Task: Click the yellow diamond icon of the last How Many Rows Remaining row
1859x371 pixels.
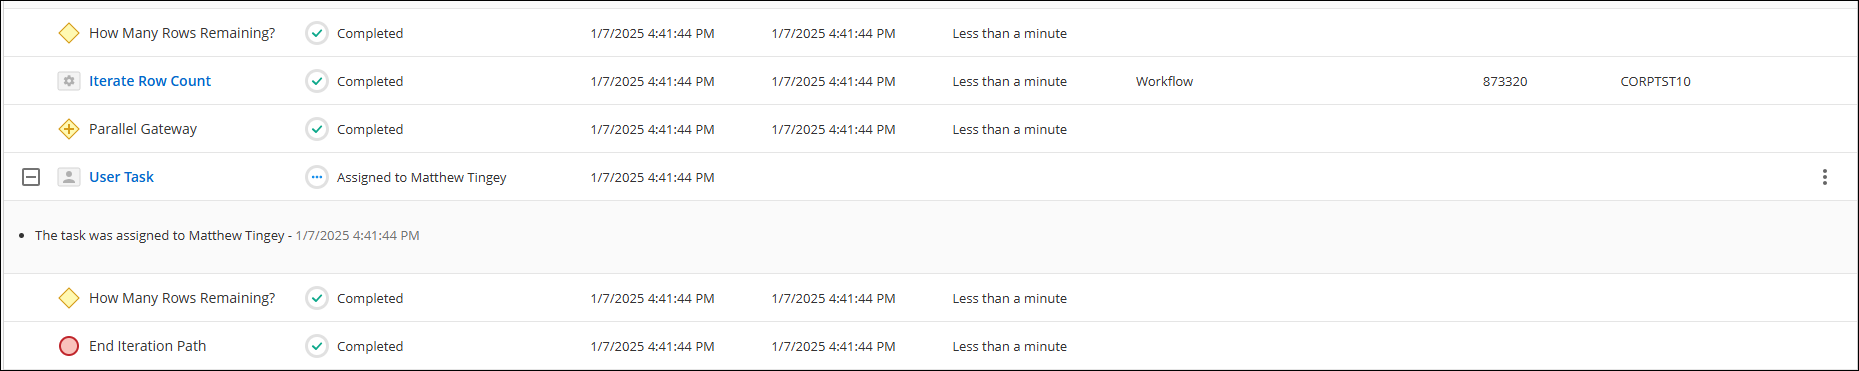Action: [69, 298]
